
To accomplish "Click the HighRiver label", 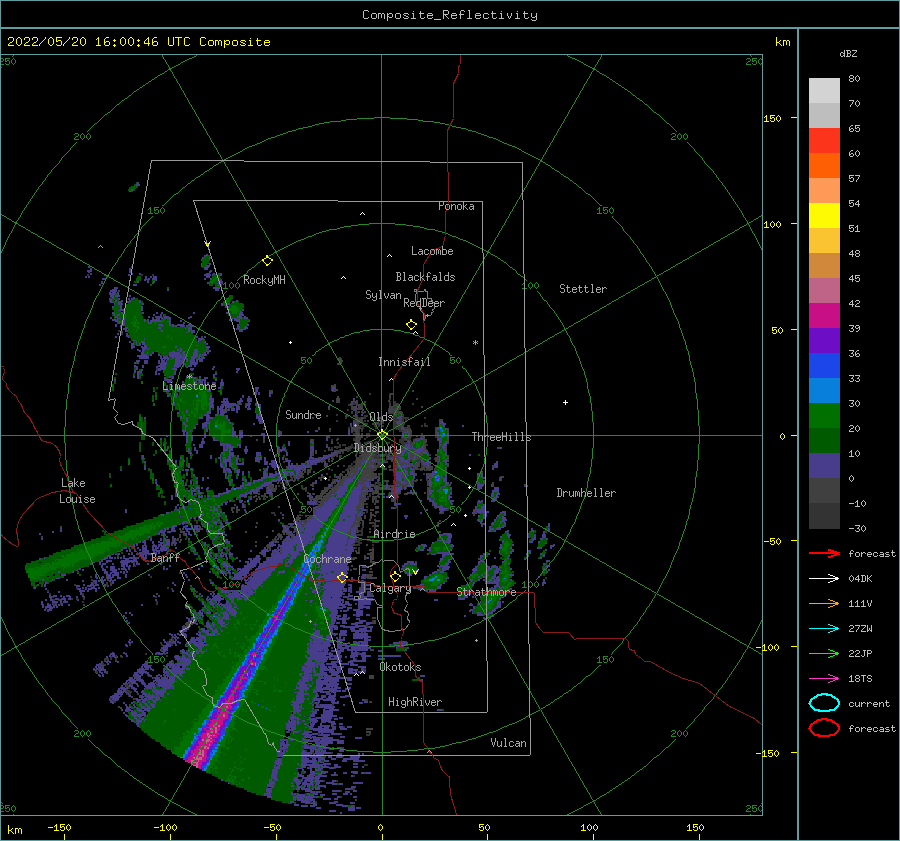I will pyautogui.click(x=415, y=702).
